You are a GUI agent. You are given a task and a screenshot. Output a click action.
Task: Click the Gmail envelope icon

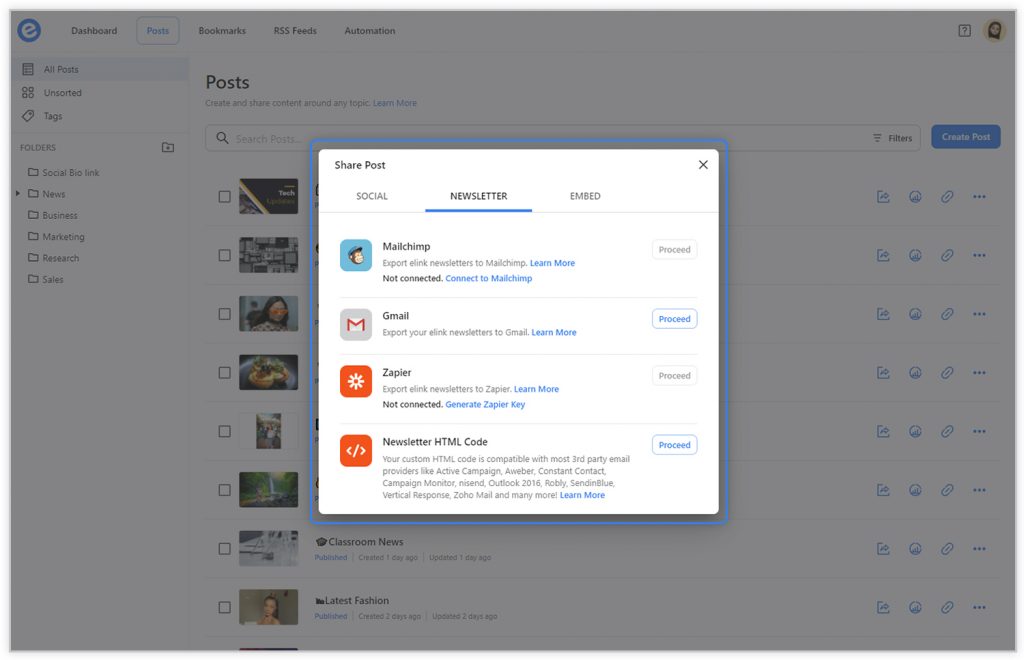click(x=356, y=325)
